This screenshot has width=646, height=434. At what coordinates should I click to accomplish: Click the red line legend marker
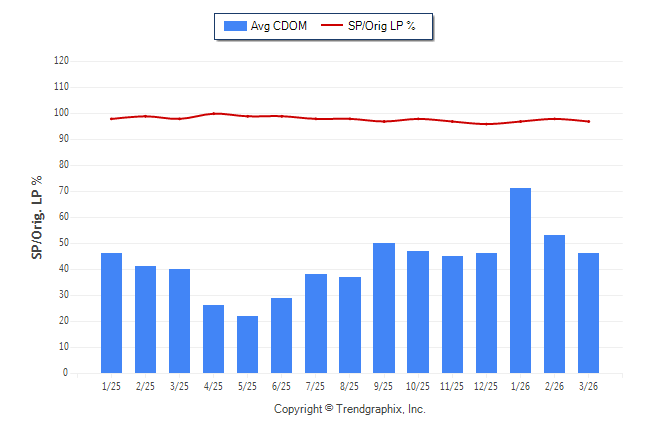(x=331, y=26)
